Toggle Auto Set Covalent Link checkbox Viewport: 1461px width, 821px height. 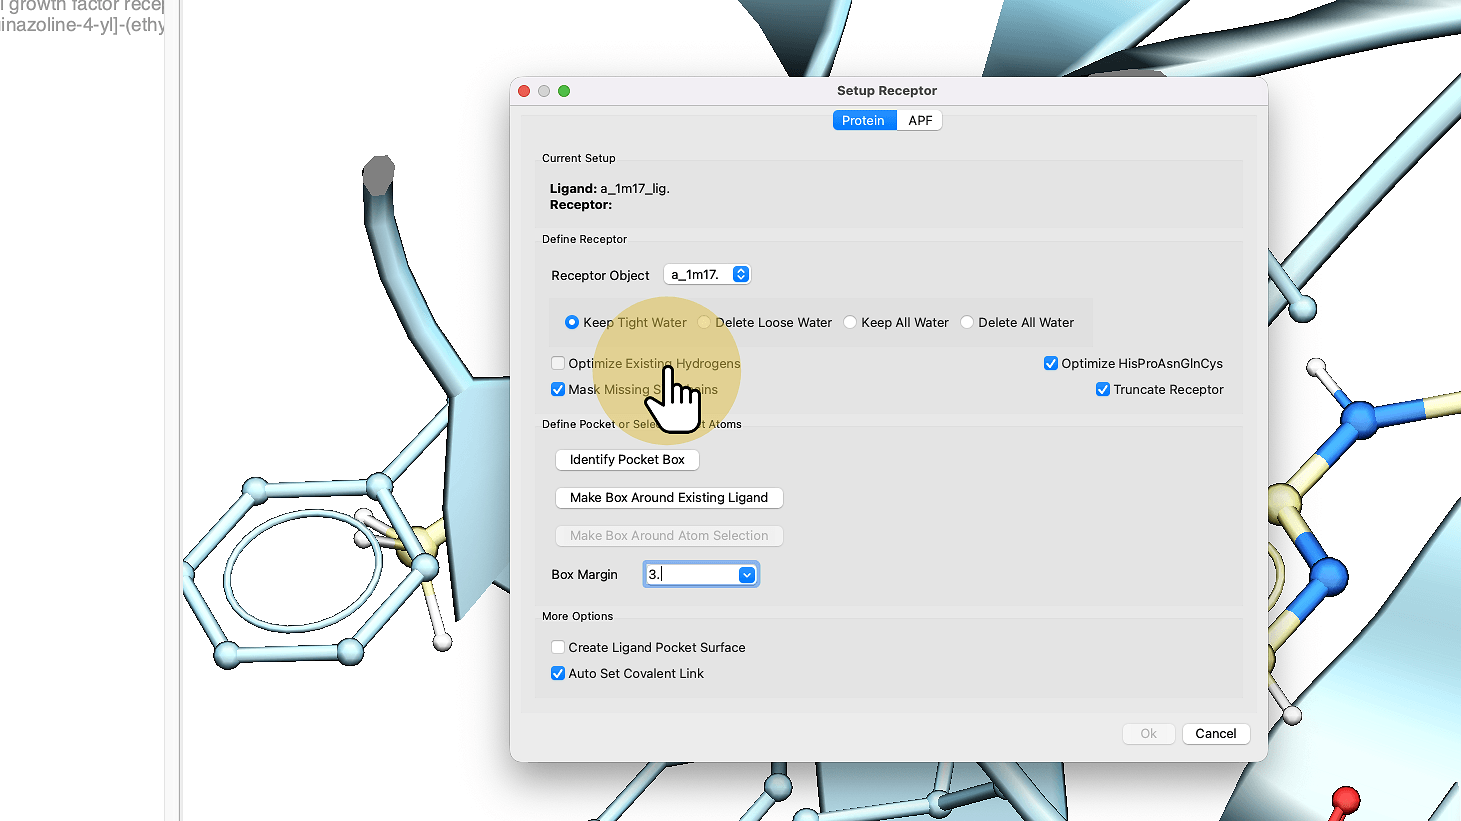[558, 673]
